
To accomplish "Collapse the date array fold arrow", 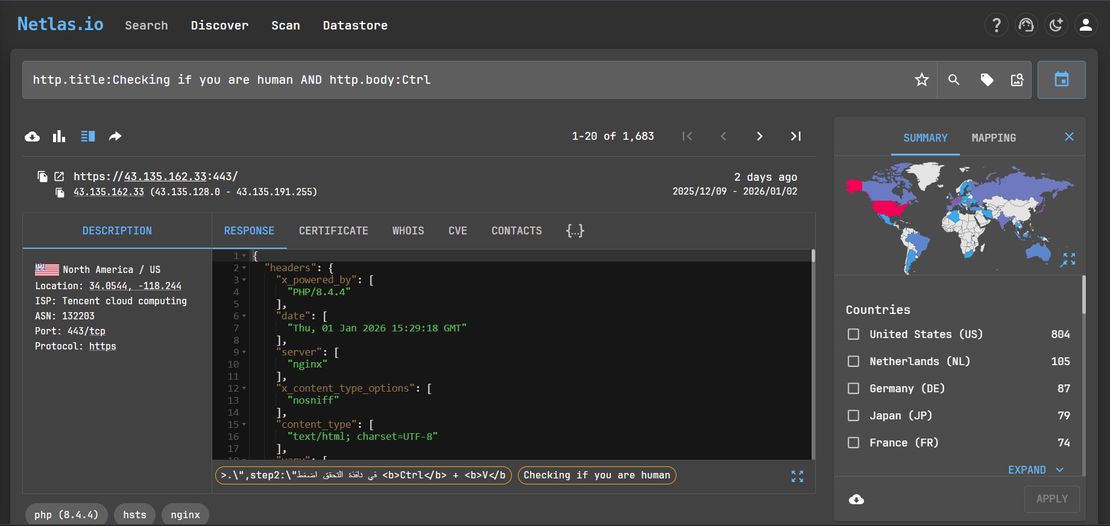I will pyautogui.click(x=244, y=316).
